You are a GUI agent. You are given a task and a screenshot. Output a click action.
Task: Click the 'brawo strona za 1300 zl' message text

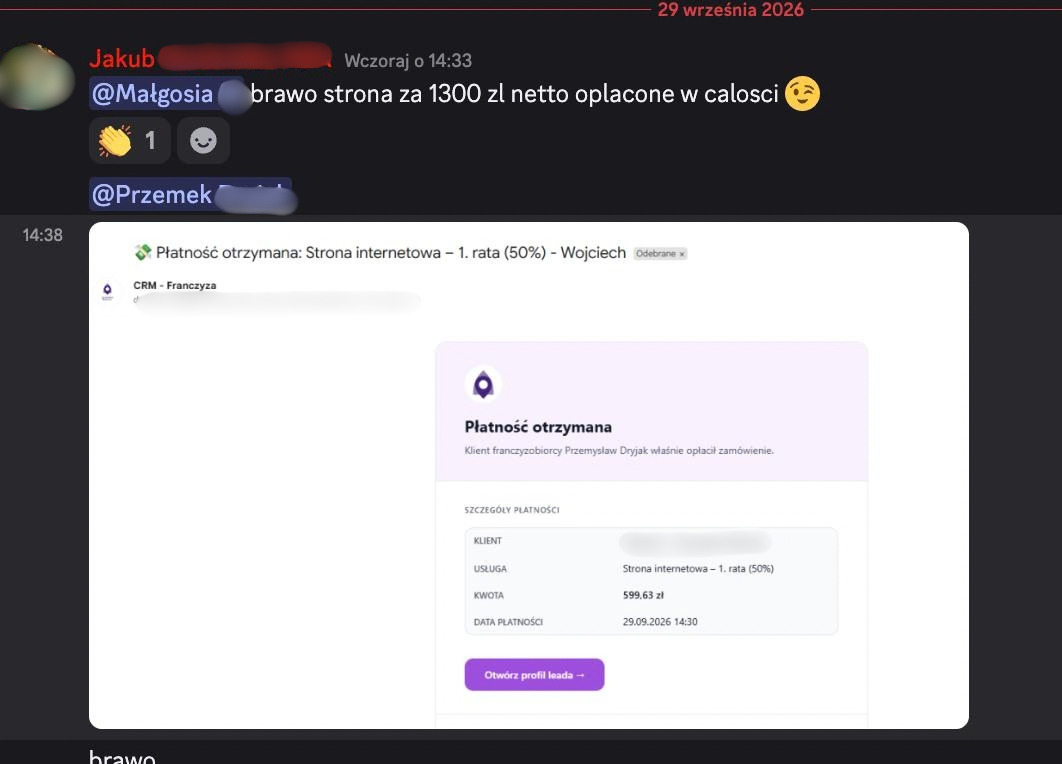click(514, 93)
